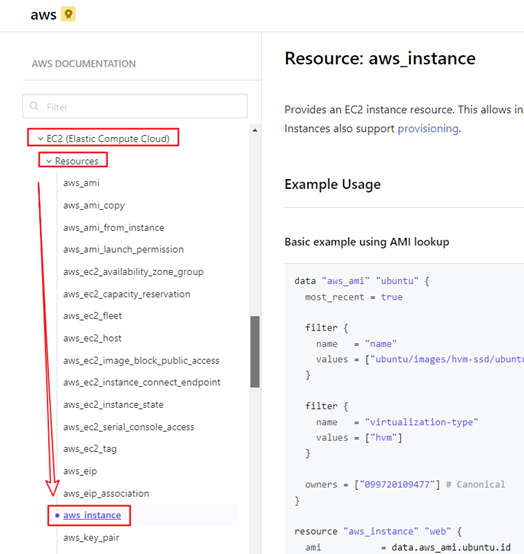Open the aws_ami_copy resource page
Image resolution: width=524 pixels, height=554 pixels.
click(x=94, y=205)
